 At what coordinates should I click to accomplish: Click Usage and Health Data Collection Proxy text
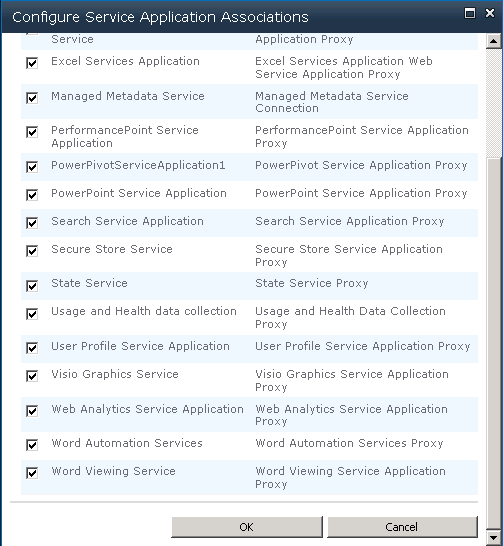pos(350,318)
